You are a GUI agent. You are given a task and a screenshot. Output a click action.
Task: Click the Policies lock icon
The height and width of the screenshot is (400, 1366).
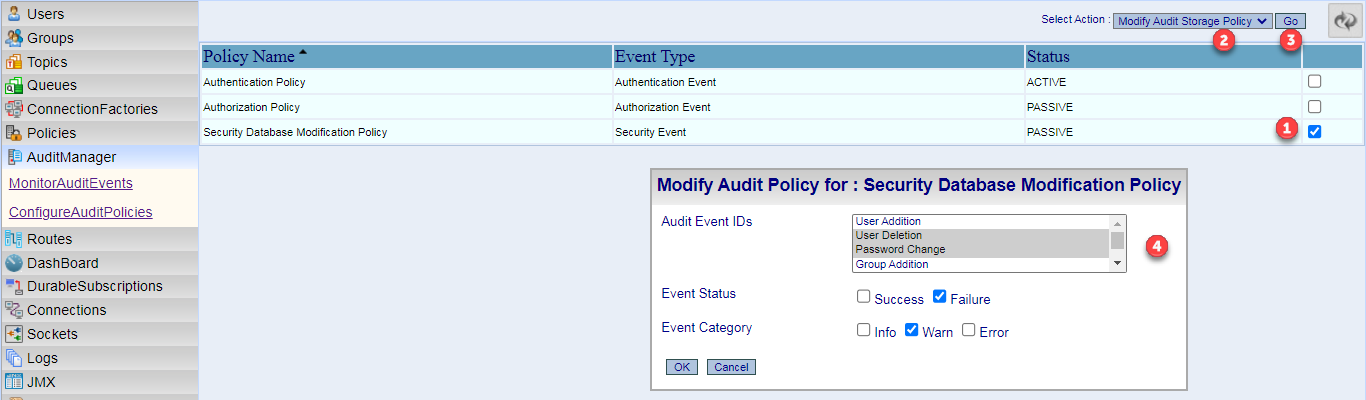point(14,132)
